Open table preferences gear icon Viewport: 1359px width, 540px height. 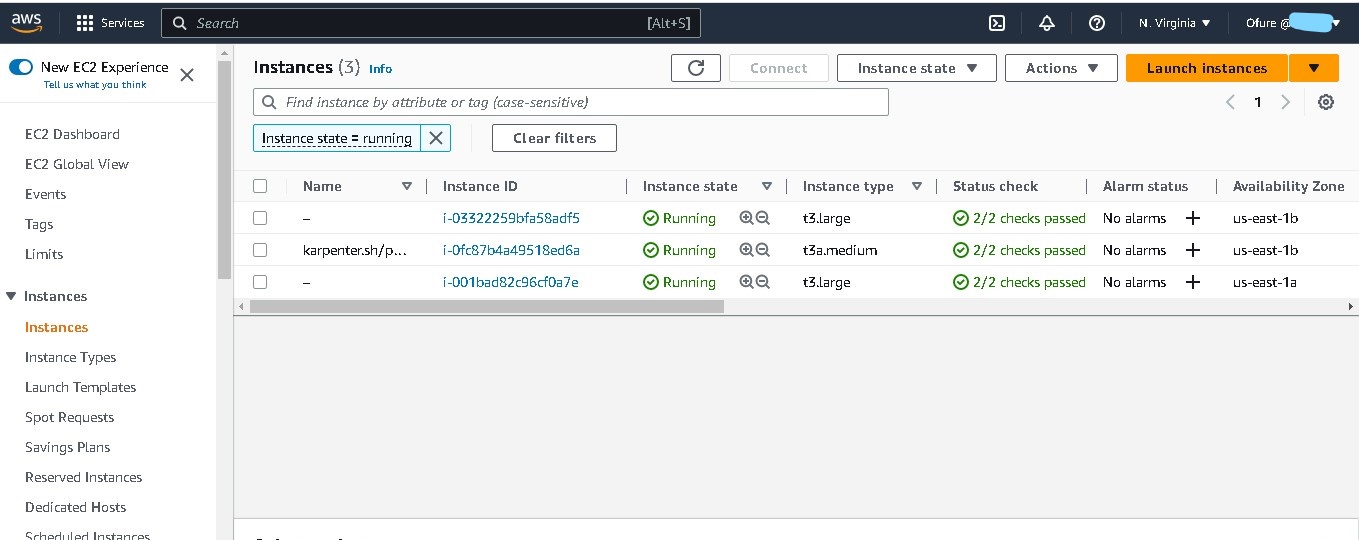tap(1326, 102)
